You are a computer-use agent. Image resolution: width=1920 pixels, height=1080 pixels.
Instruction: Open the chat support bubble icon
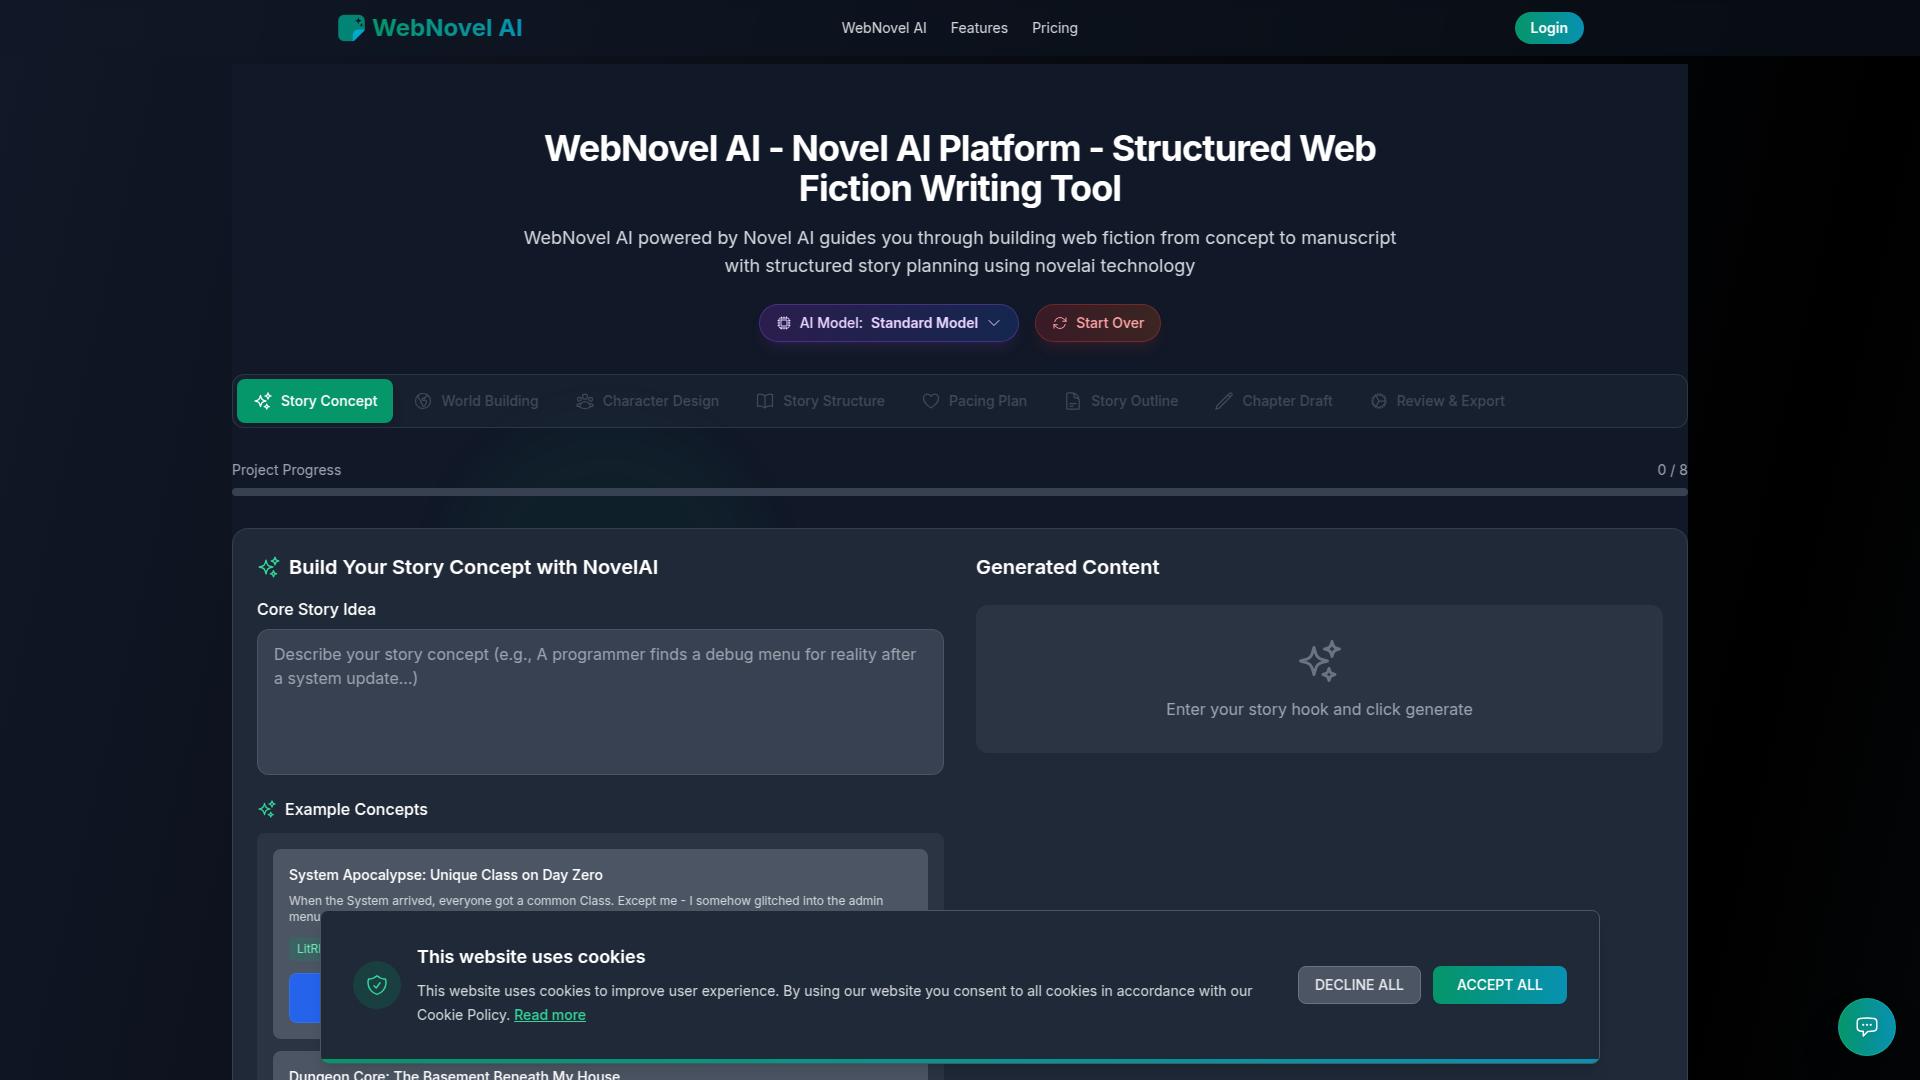click(x=1866, y=1026)
